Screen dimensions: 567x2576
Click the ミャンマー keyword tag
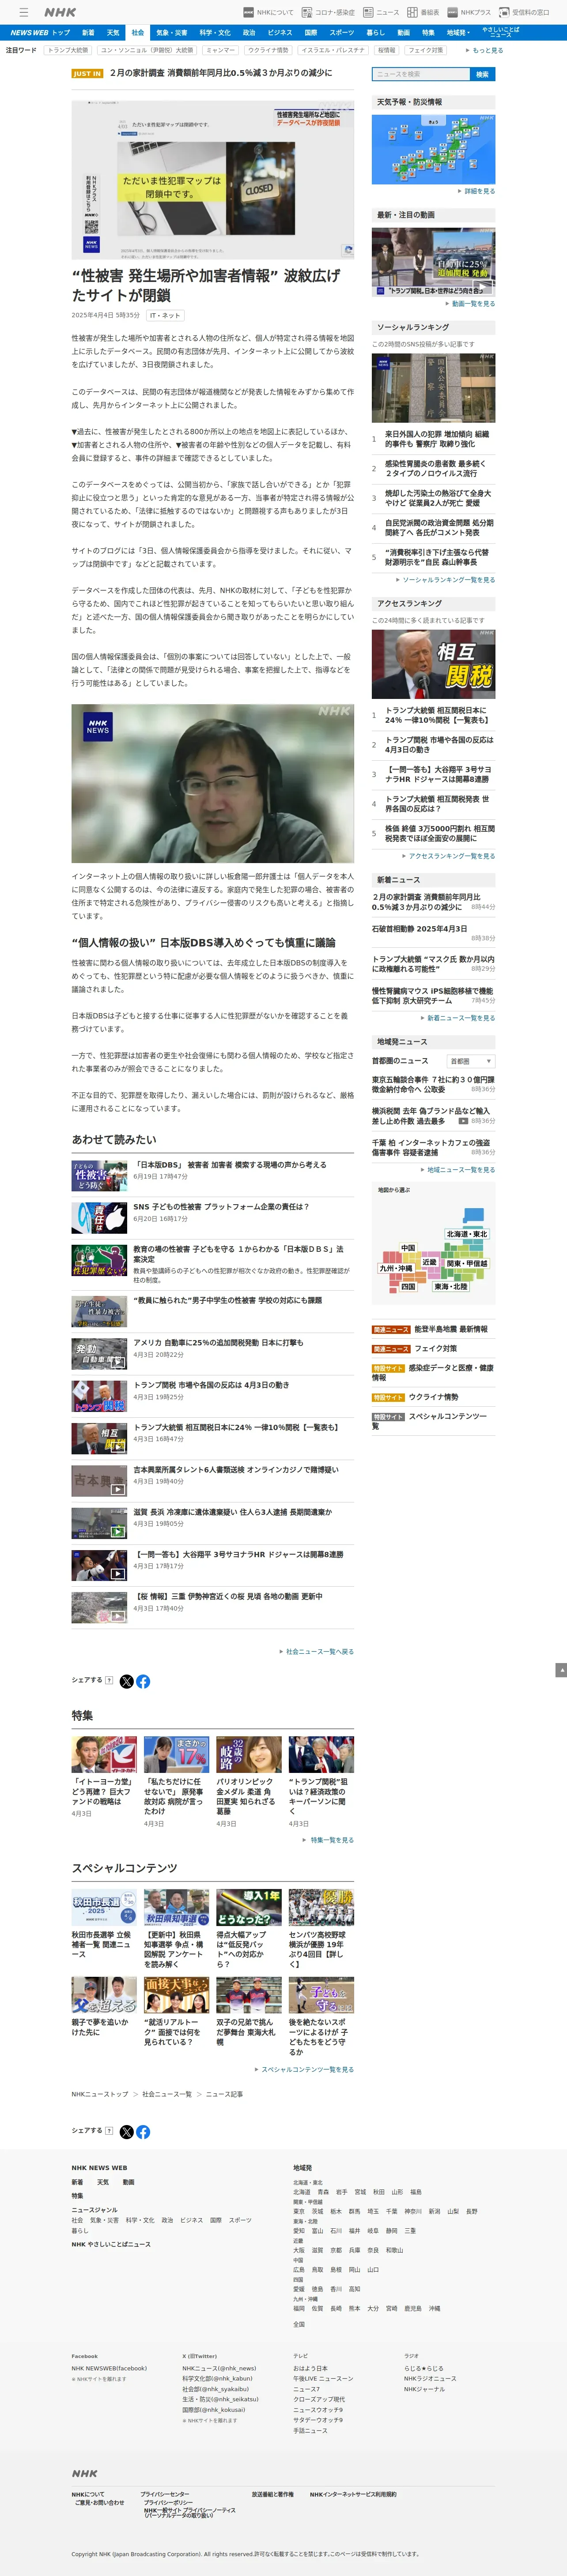220,50
